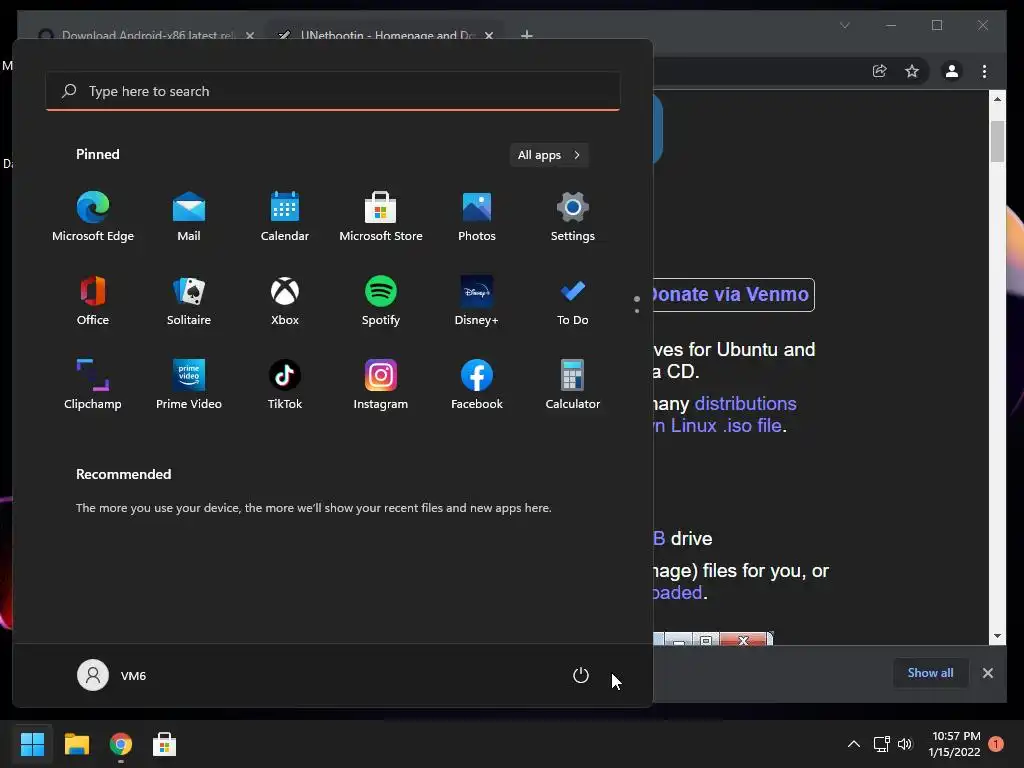
Task: Close the Chrome downloads bar
Action: pos(988,673)
